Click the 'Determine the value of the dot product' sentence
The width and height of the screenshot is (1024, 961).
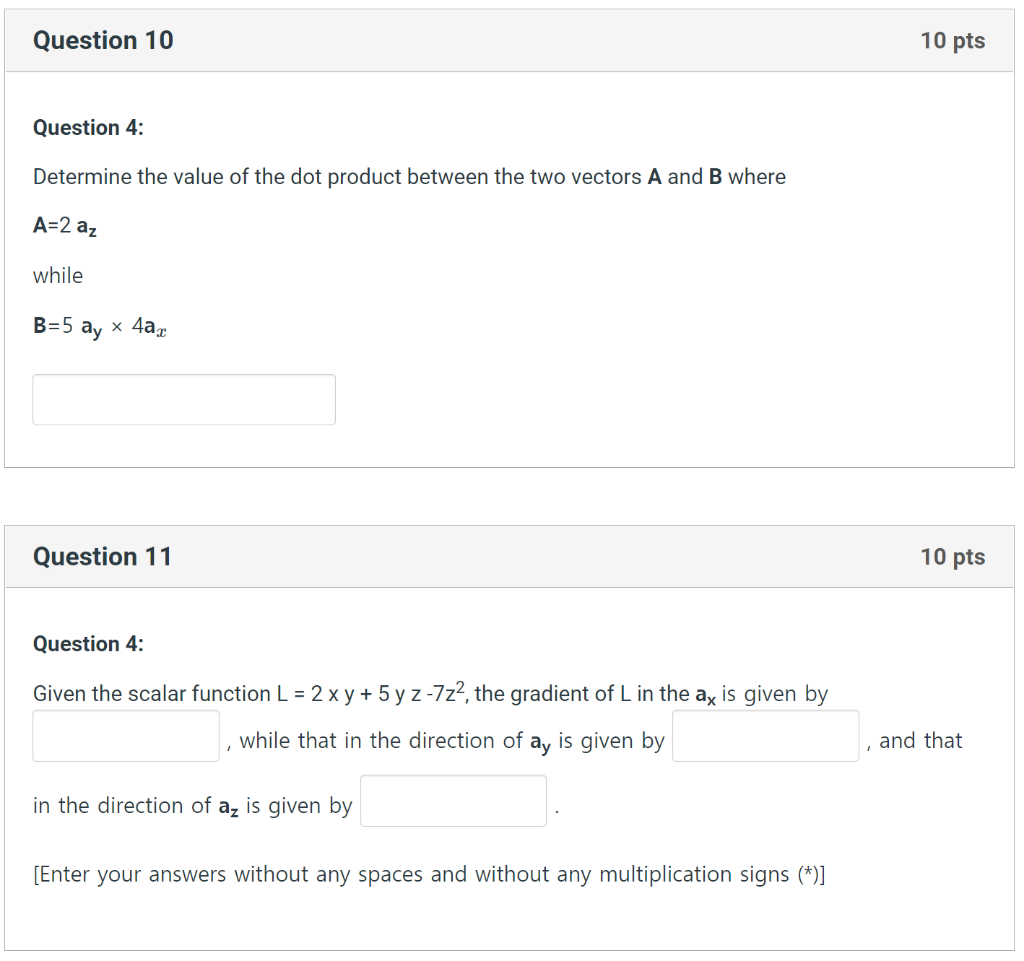pyautogui.click(x=409, y=177)
